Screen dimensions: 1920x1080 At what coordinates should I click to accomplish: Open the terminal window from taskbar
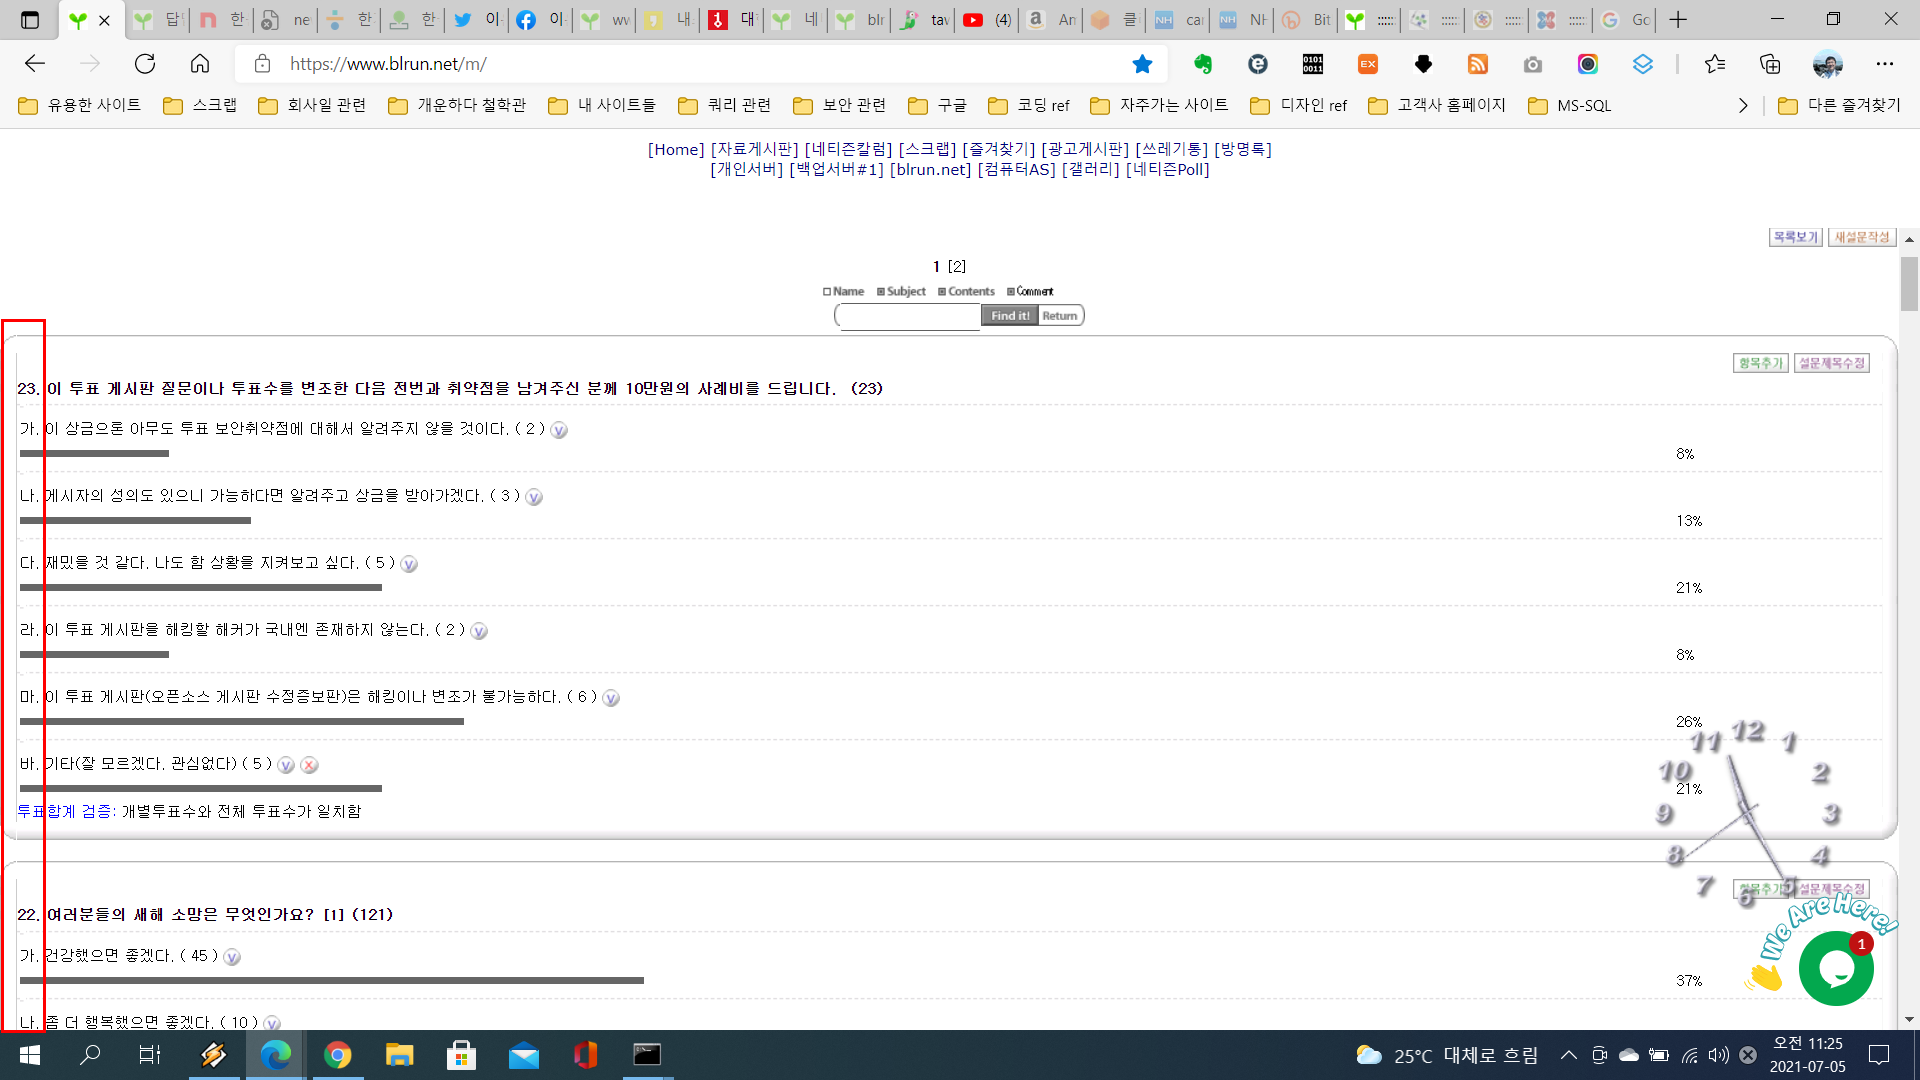[x=647, y=1055]
